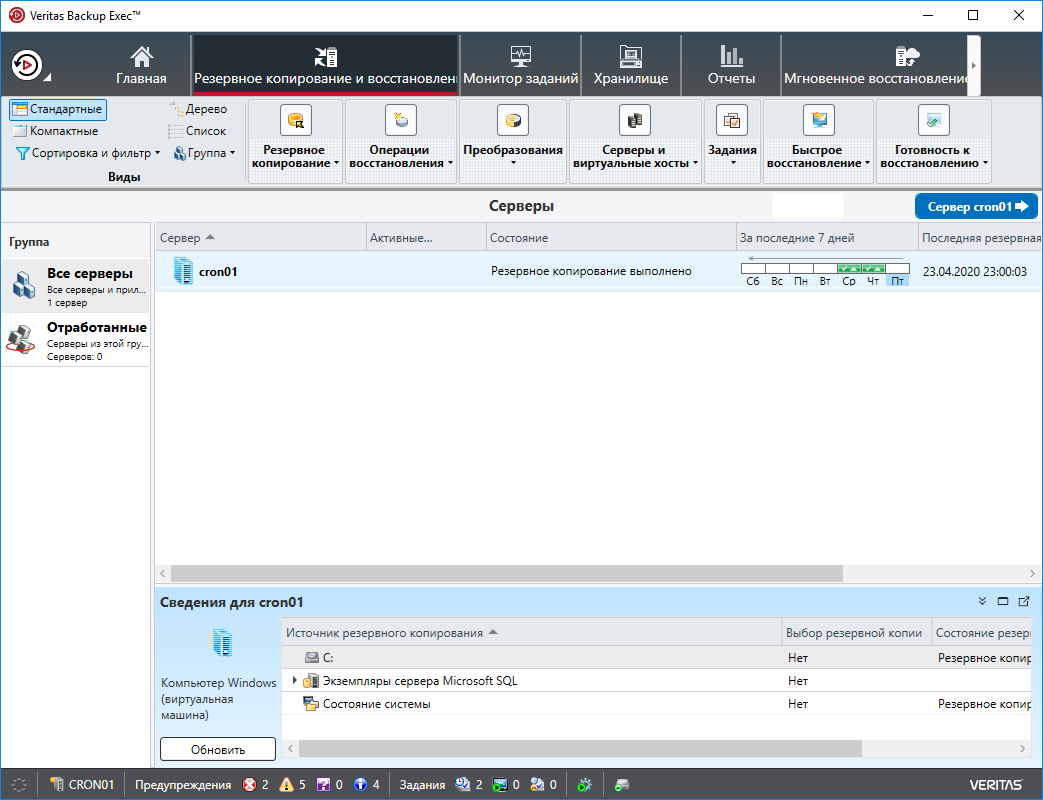Select Компактные view
1043x800 pixels.
pyautogui.click(x=57, y=131)
